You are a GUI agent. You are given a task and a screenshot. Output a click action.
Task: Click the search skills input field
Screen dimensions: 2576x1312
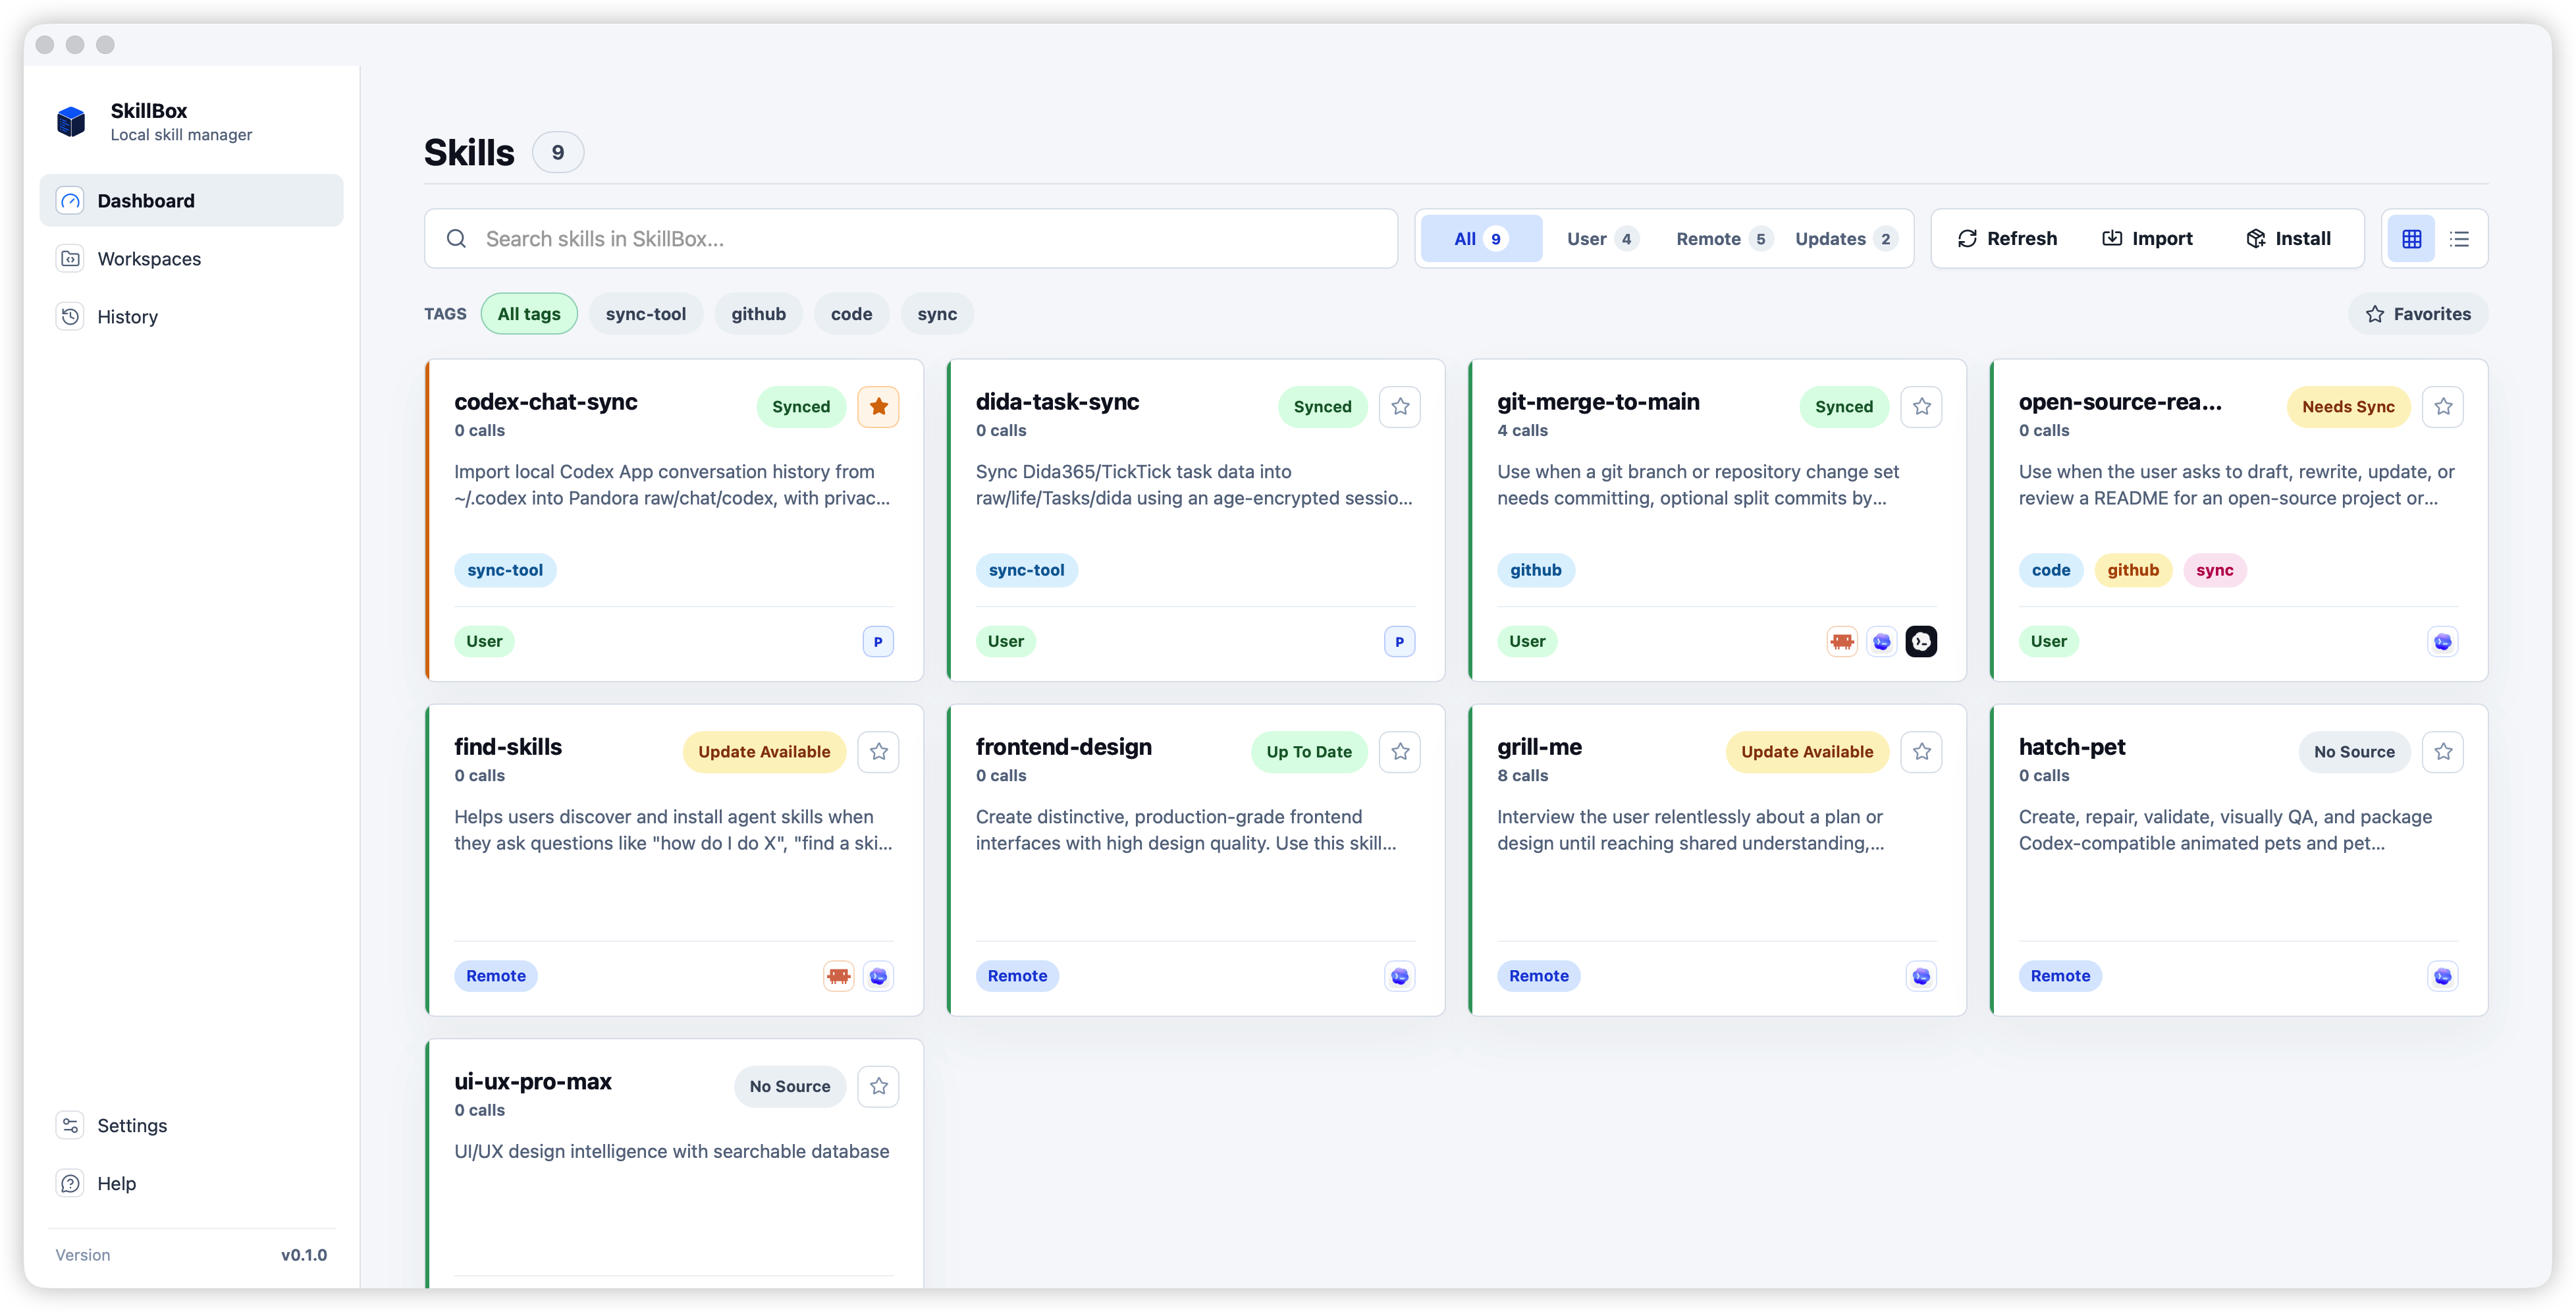[x=911, y=239]
